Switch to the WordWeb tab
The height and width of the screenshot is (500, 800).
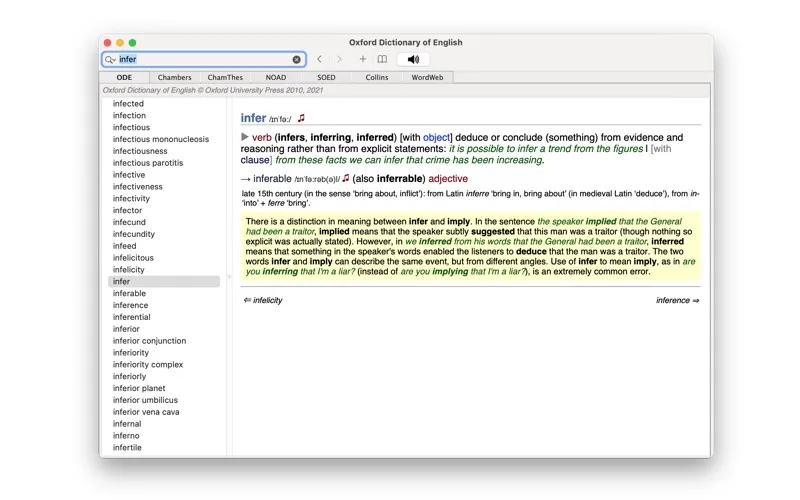click(427, 78)
